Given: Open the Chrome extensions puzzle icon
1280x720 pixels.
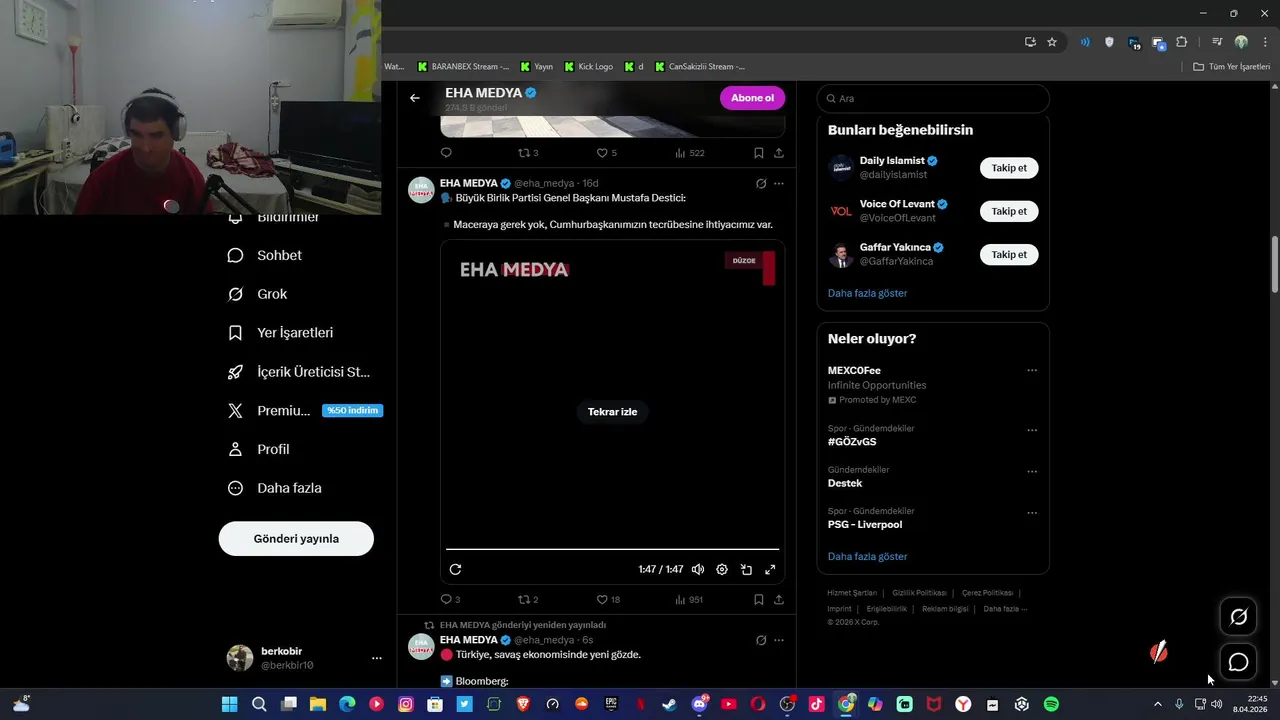Looking at the screenshot, I should [1182, 42].
